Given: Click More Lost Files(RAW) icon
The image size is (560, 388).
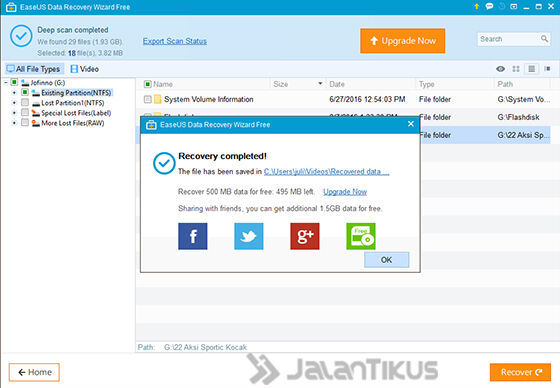Looking at the screenshot, I should tap(36, 123).
